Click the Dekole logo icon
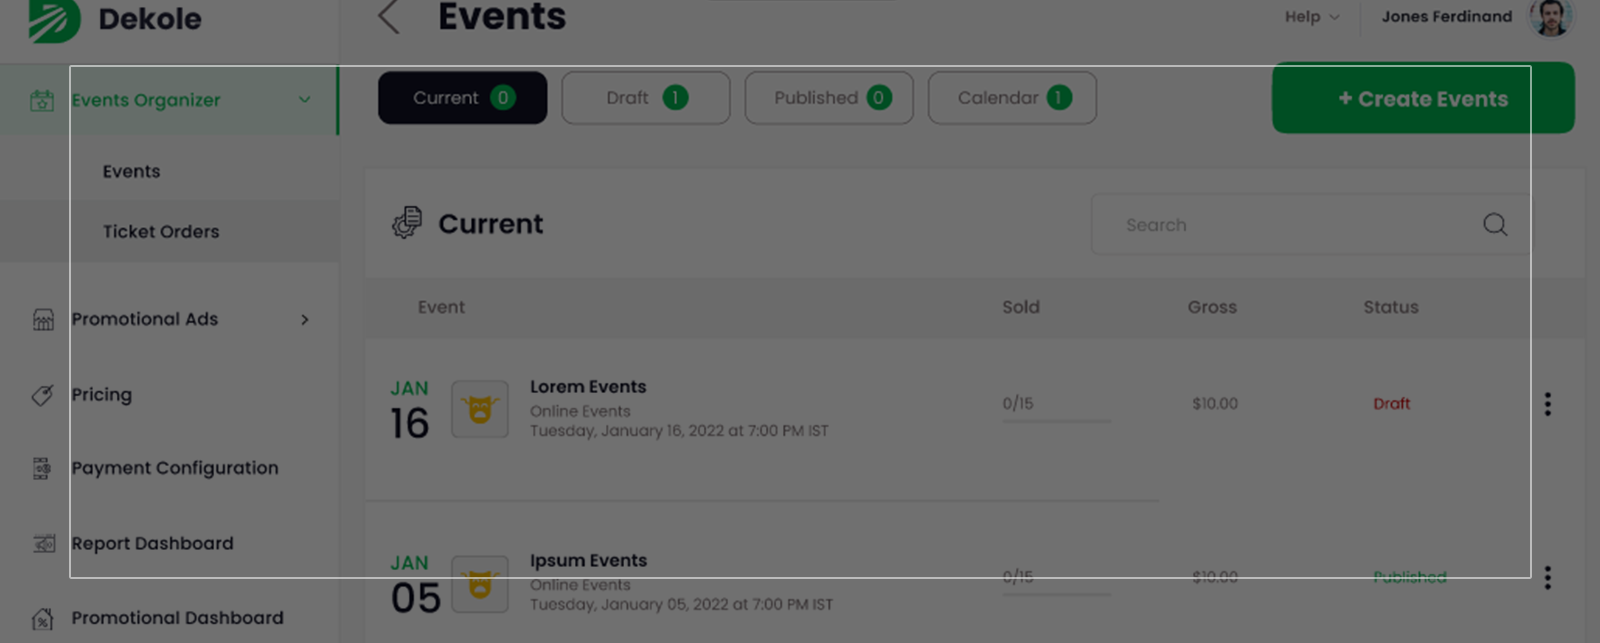This screenshot has height=643, width=1600. coord(54,19)
